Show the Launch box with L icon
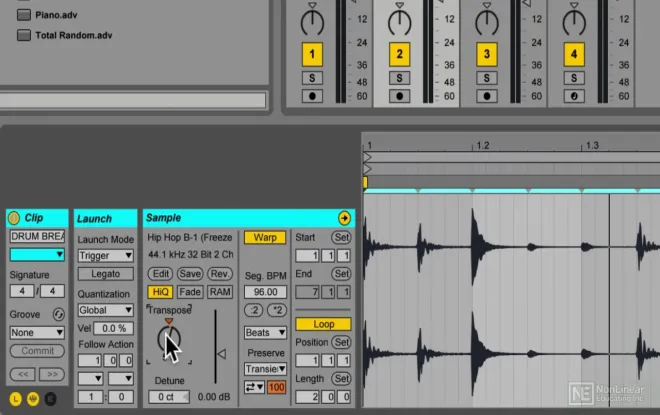Viewport: 660px width, 415px height. point(16,399)
